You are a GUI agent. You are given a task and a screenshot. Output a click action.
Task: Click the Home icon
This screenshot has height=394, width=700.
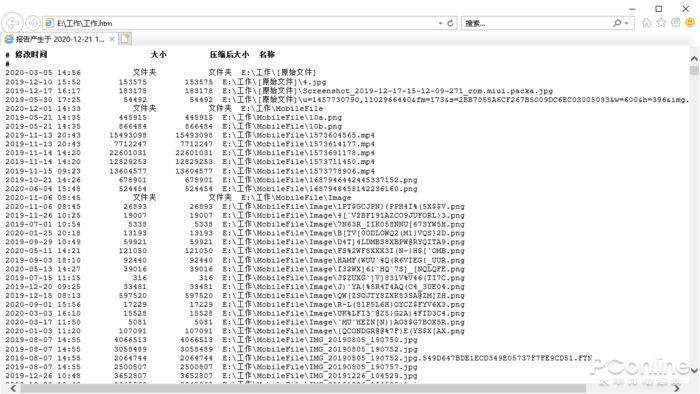click(x=646, y=23)
